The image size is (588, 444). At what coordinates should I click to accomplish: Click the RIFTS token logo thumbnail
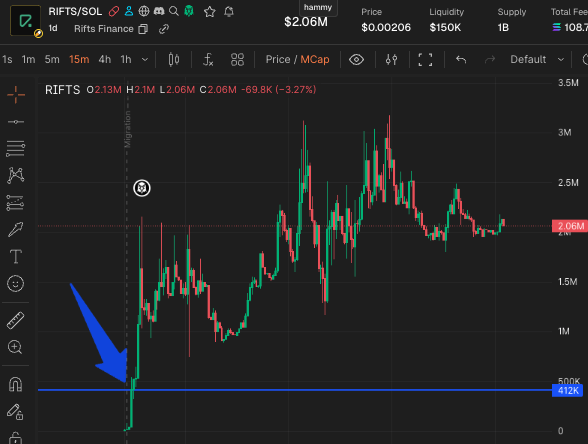click(26, 21)
